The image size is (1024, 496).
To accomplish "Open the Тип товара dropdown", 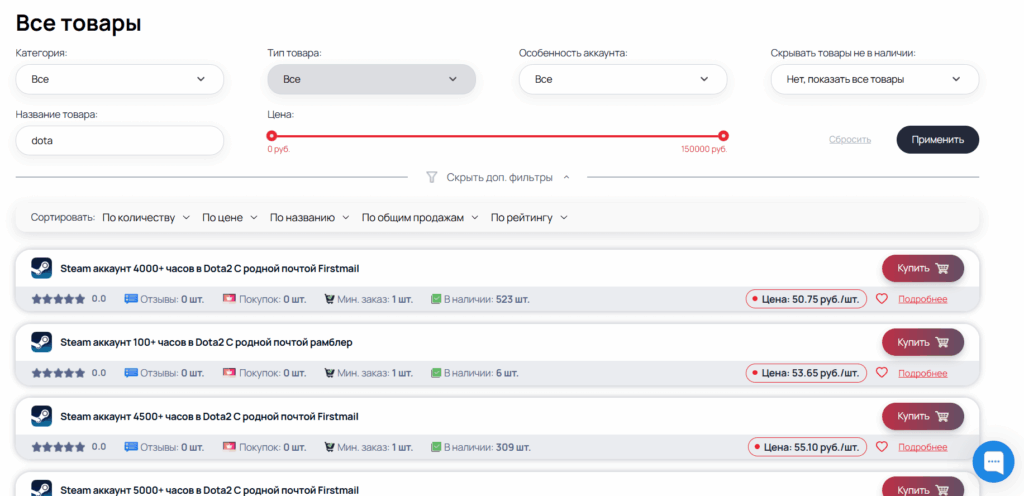I will (372, 79).
